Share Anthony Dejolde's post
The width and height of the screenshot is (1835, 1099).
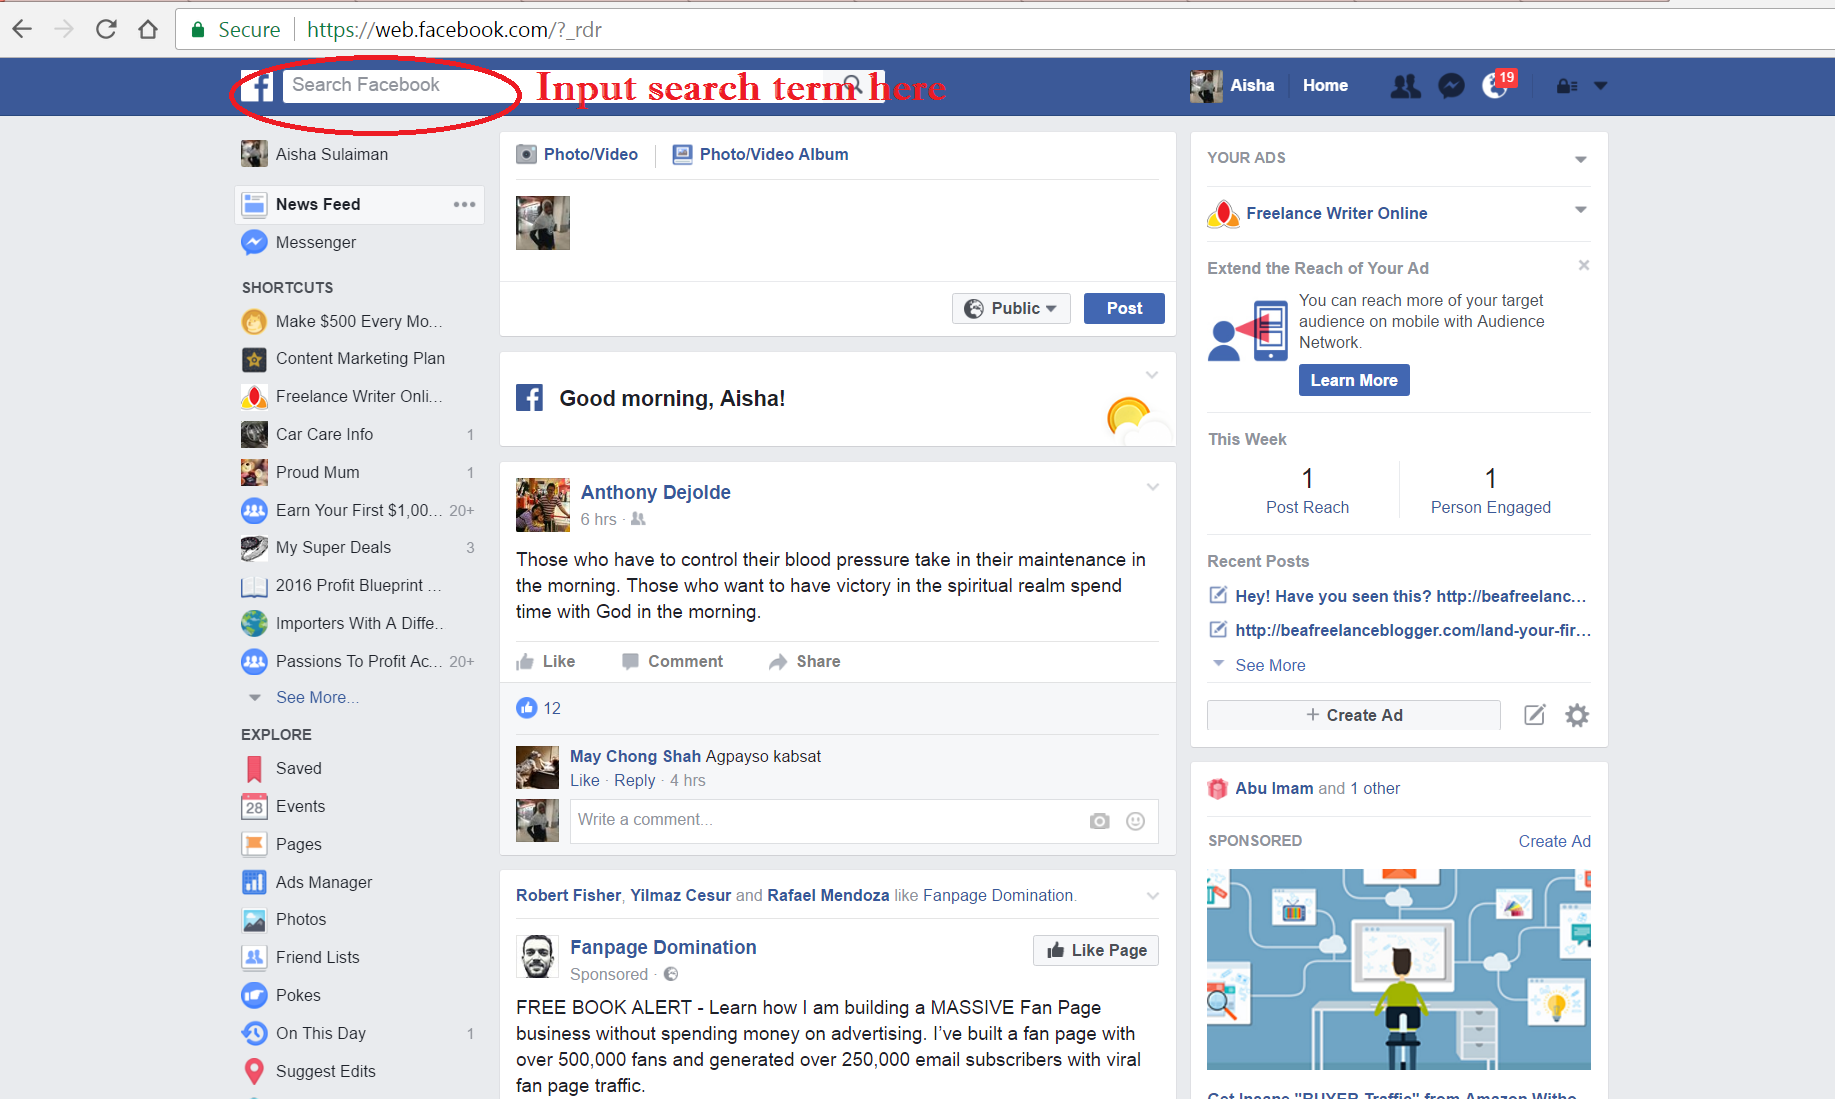(805, 661)
